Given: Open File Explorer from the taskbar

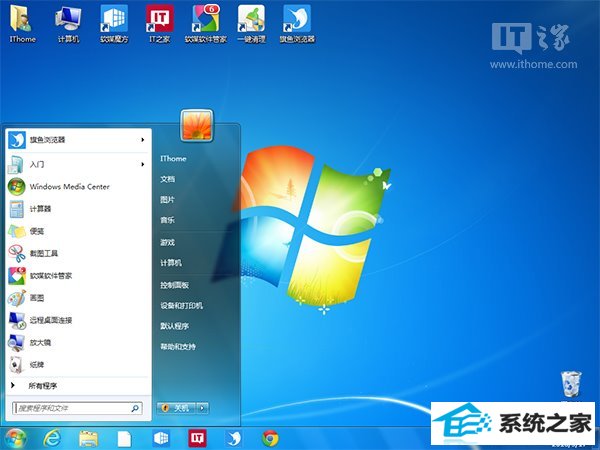Looking at the screenshot, I should click(x=88, y=439).
